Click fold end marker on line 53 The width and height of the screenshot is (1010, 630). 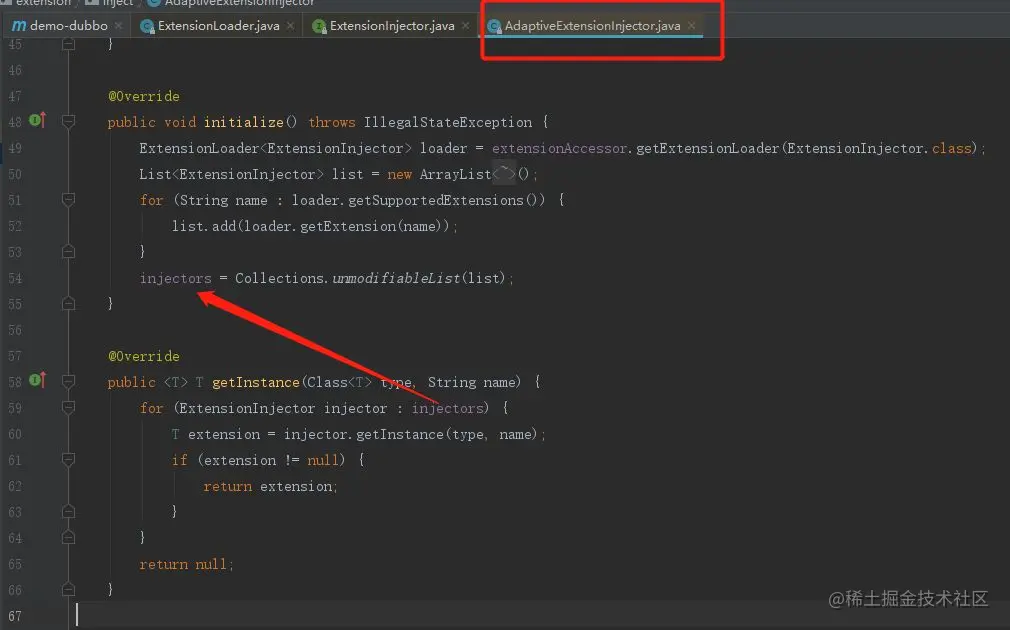(68, 252)
